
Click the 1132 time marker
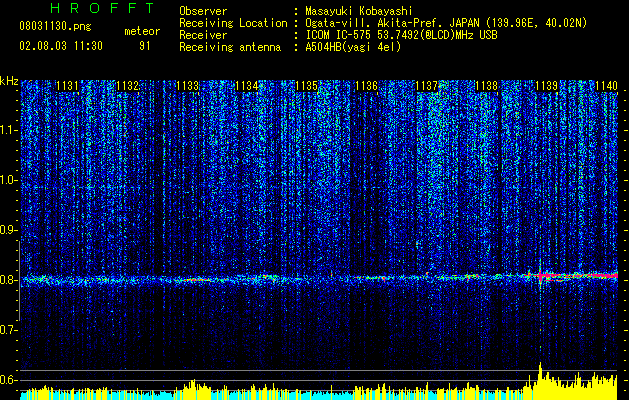(x=128, y=86)
